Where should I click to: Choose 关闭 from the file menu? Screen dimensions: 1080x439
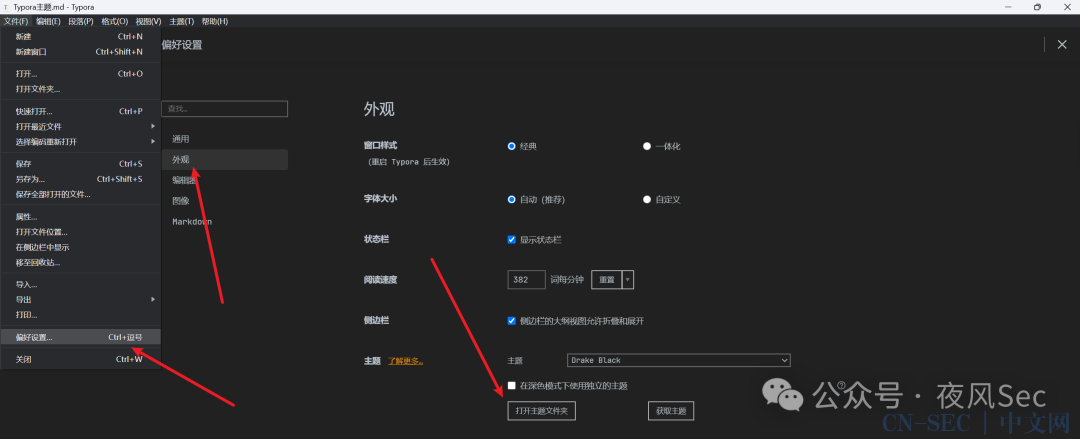click(81, 359)
